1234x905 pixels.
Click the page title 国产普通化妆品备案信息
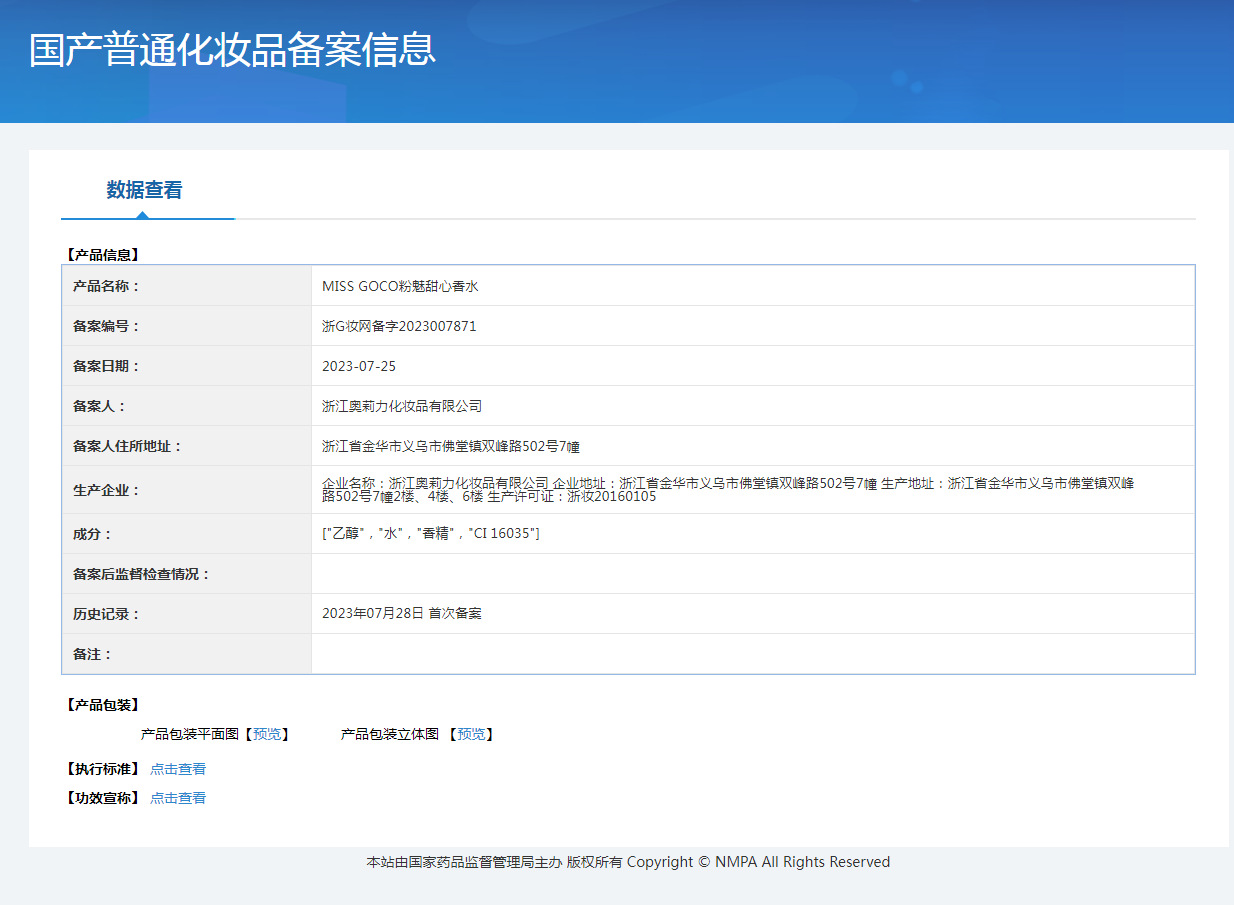tap(232, 50)
